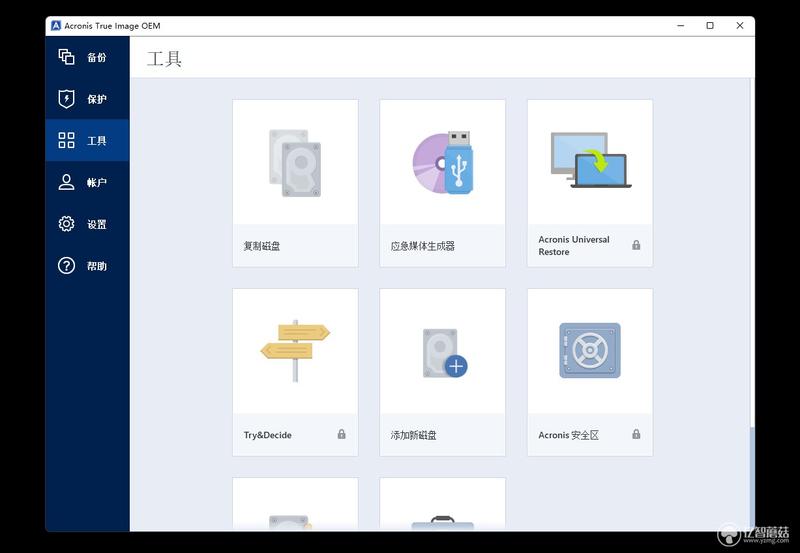Click the Acronis logo in title bar
Viewport: 800px width, 553px height.
(x=56, y=26)
